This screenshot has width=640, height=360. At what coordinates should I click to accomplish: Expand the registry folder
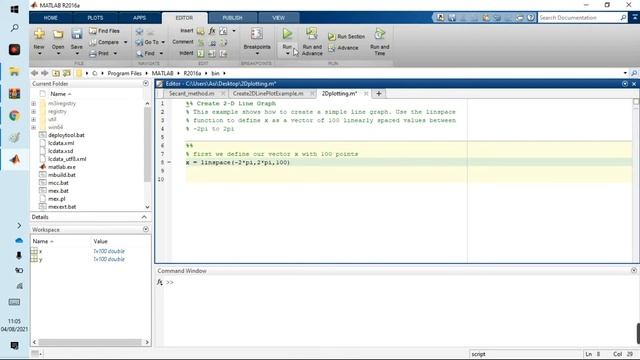tap(33, 111)
